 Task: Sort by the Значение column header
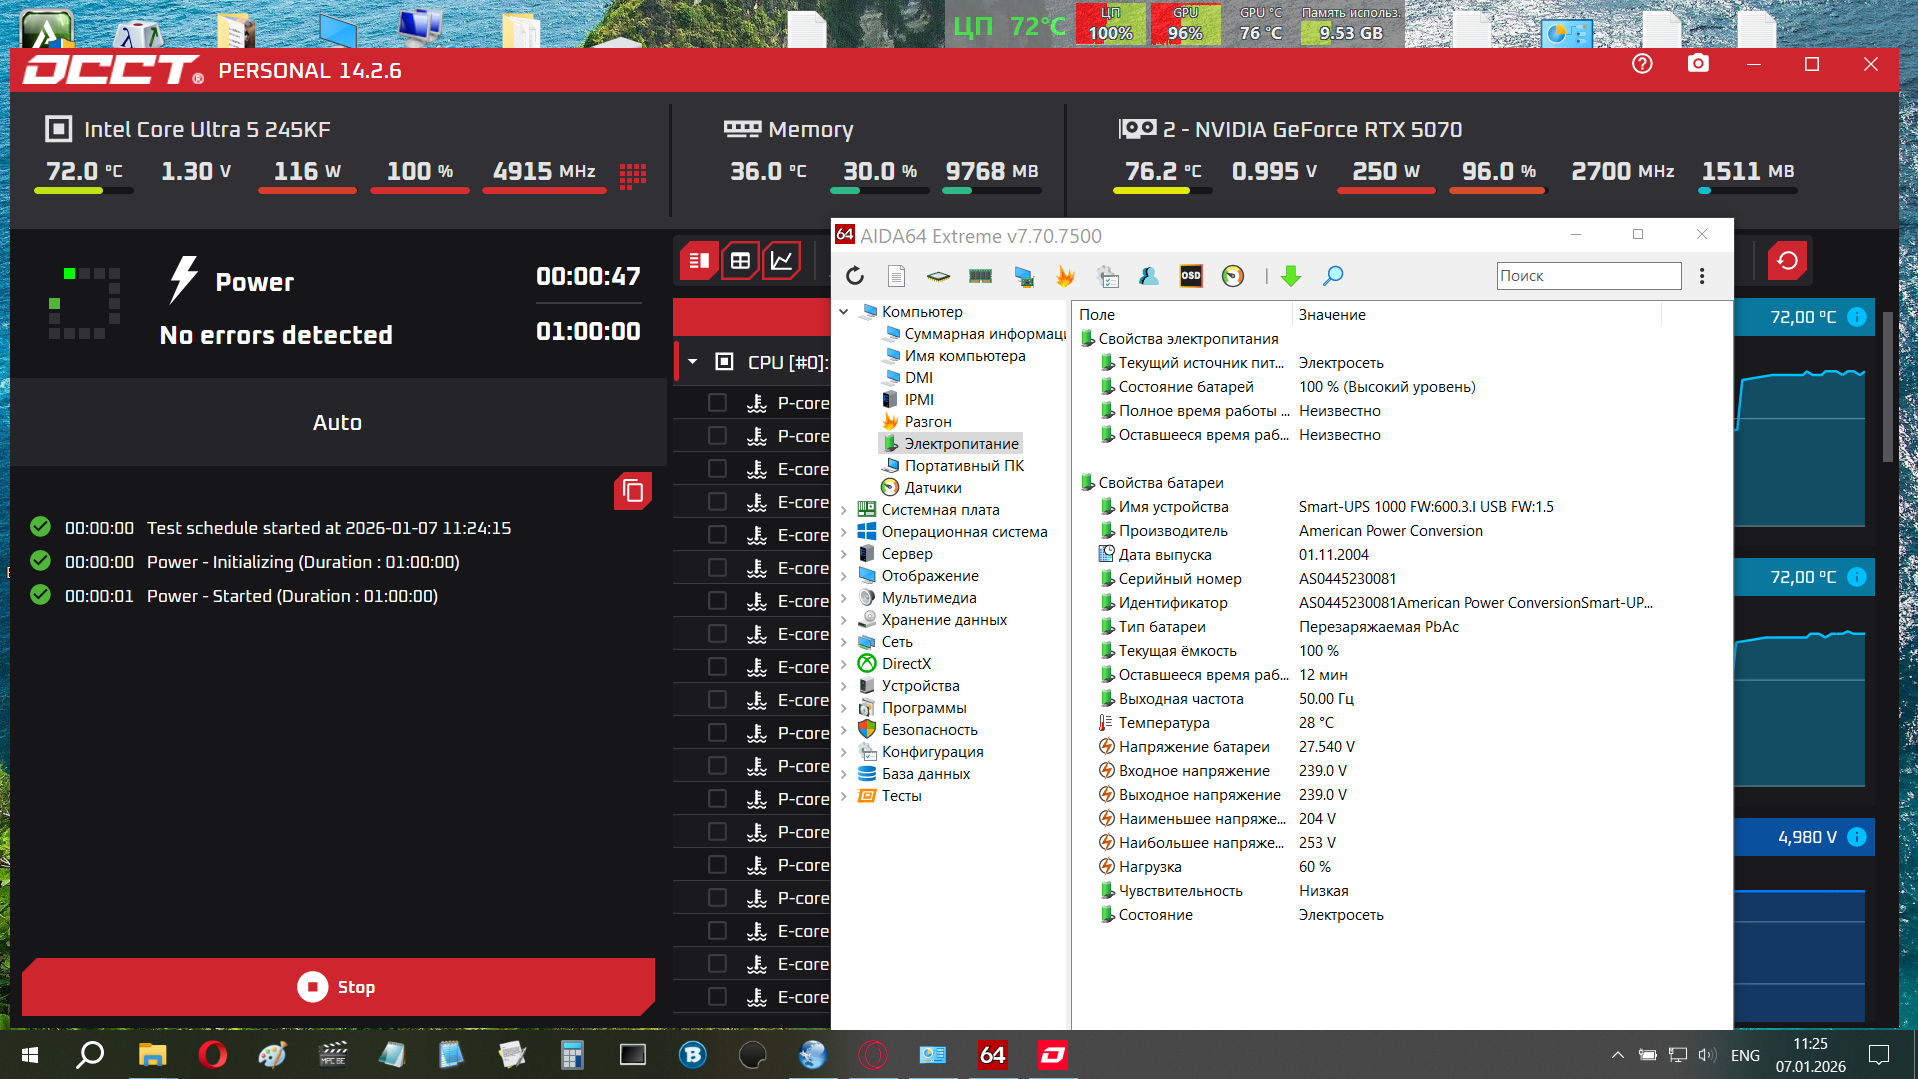coord(1477,315)
